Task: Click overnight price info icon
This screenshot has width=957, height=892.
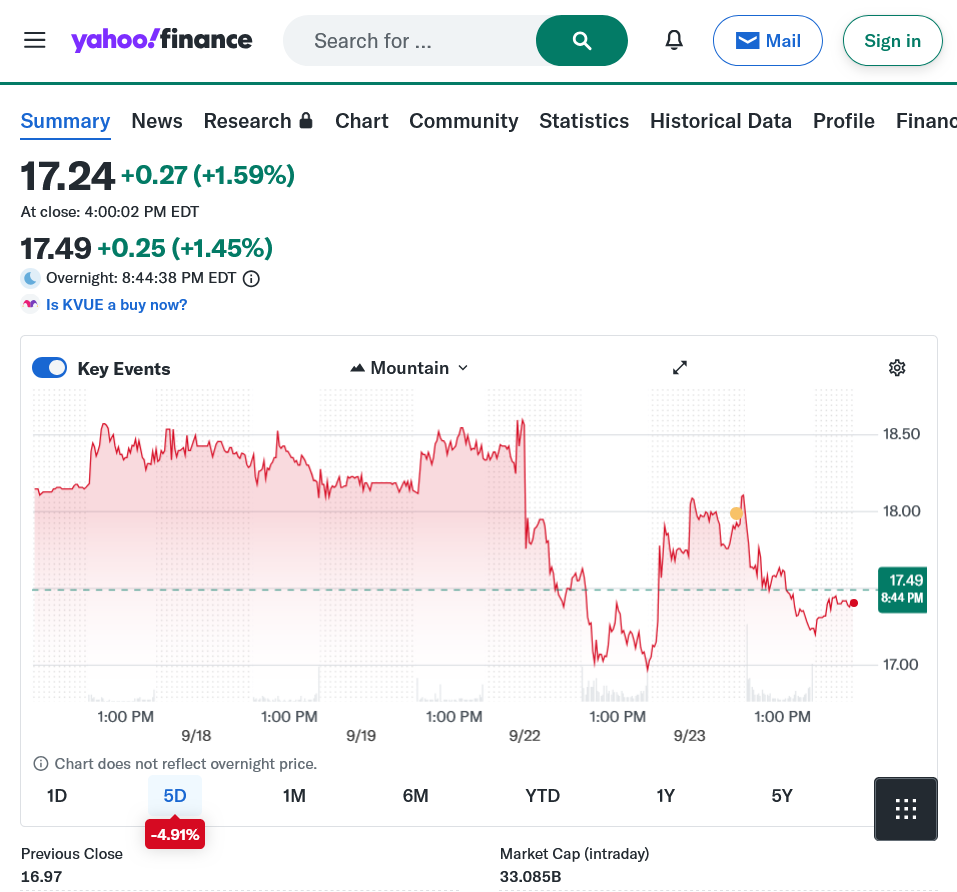Action: 252,279
